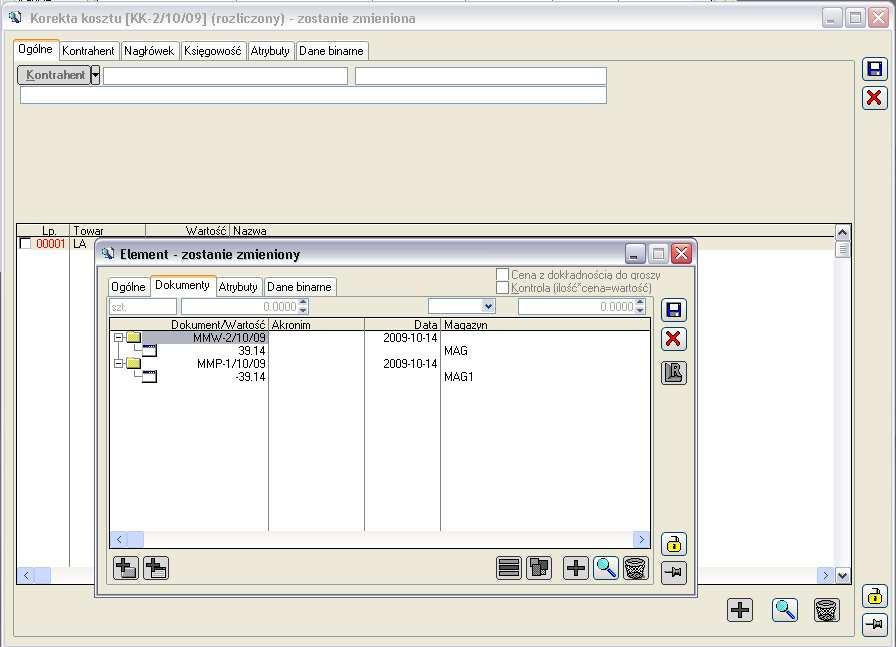Open the Atrybuty tab of Korekta kosztu
The height and width of the screenshot is (647, 896).
[x=270, y=51]
